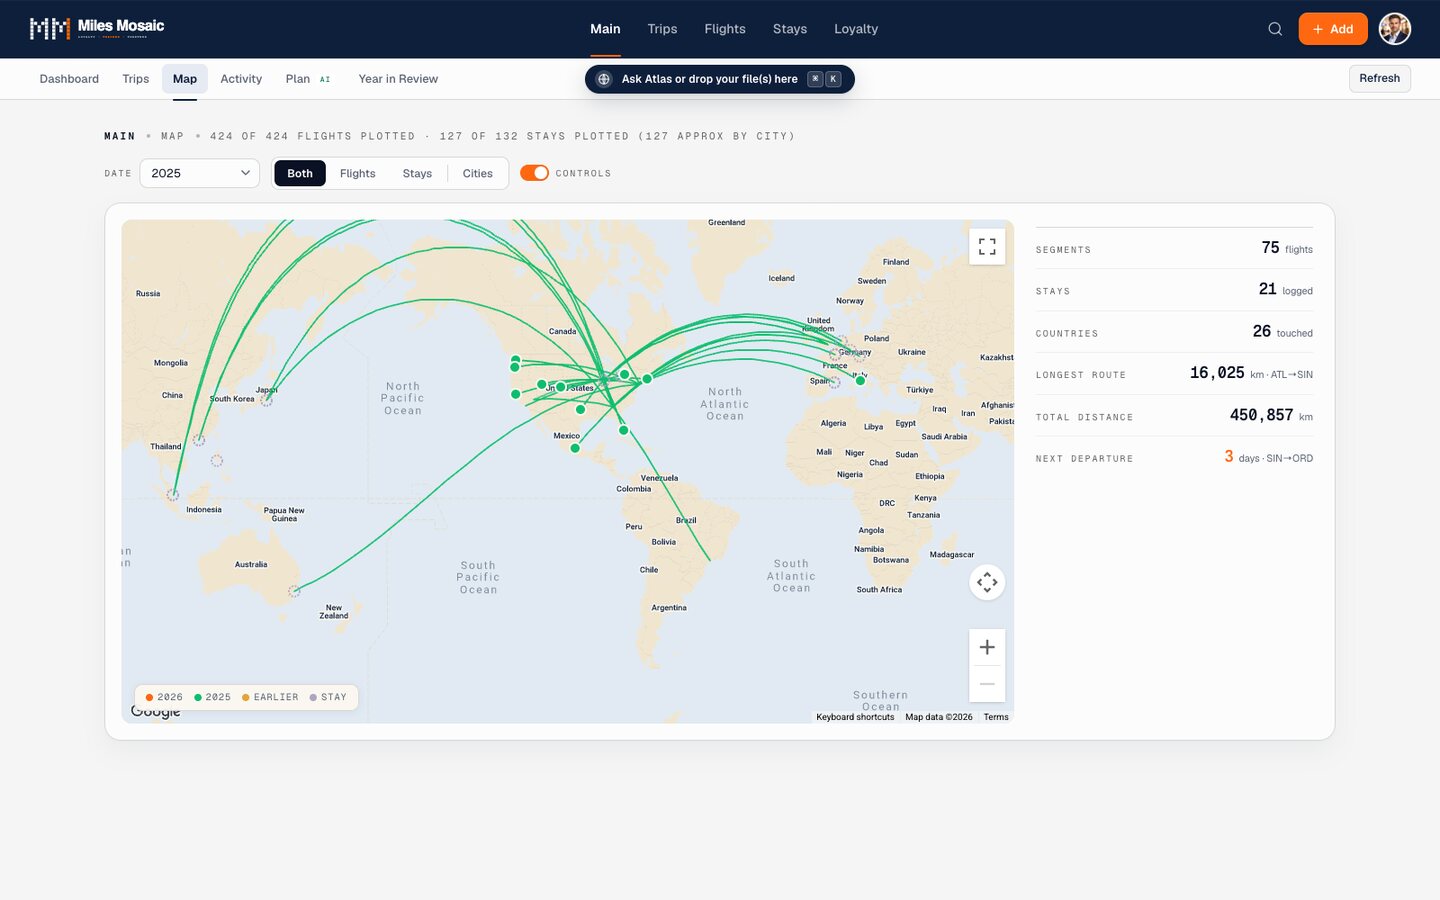Open the search magnifier icon
The width and height of the screenshot is (1440, 900).
1275,29
